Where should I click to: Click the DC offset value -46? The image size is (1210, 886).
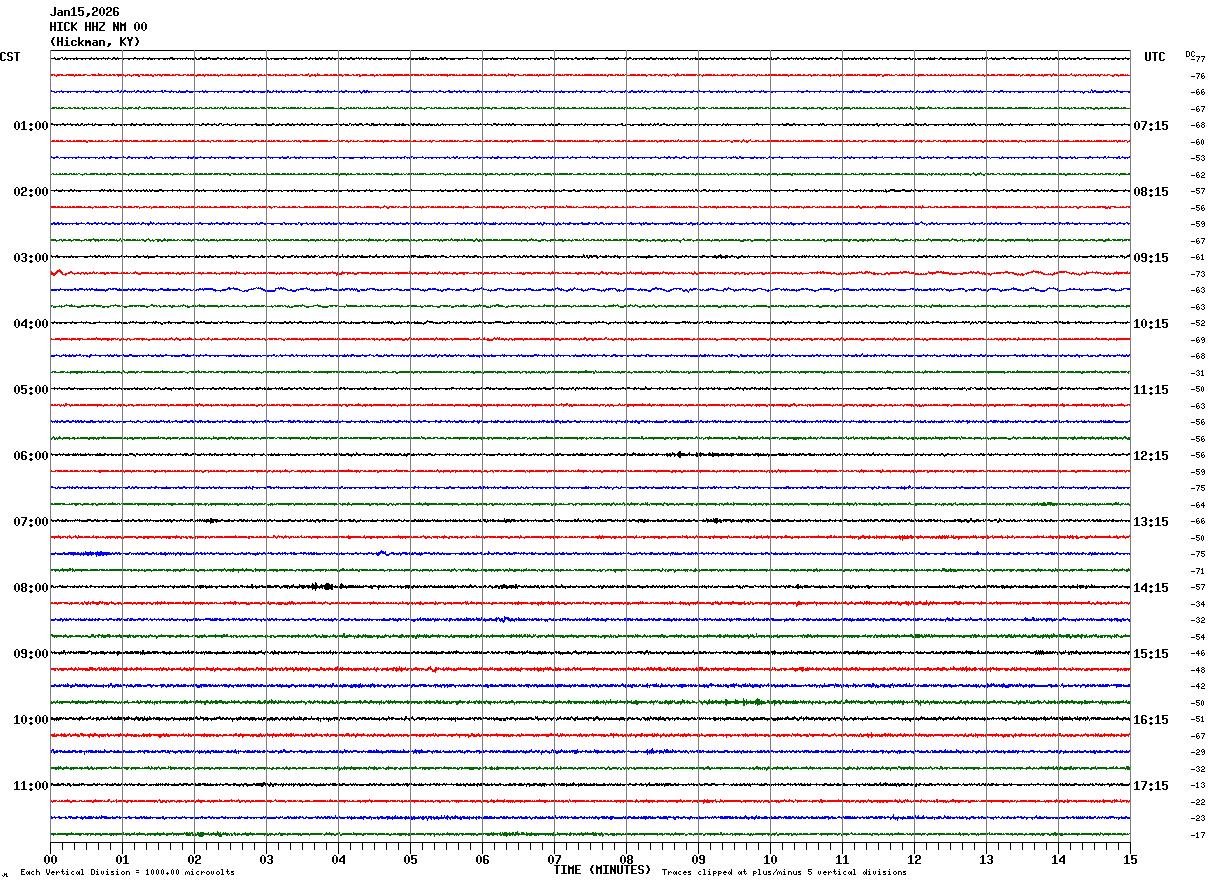1198,653
